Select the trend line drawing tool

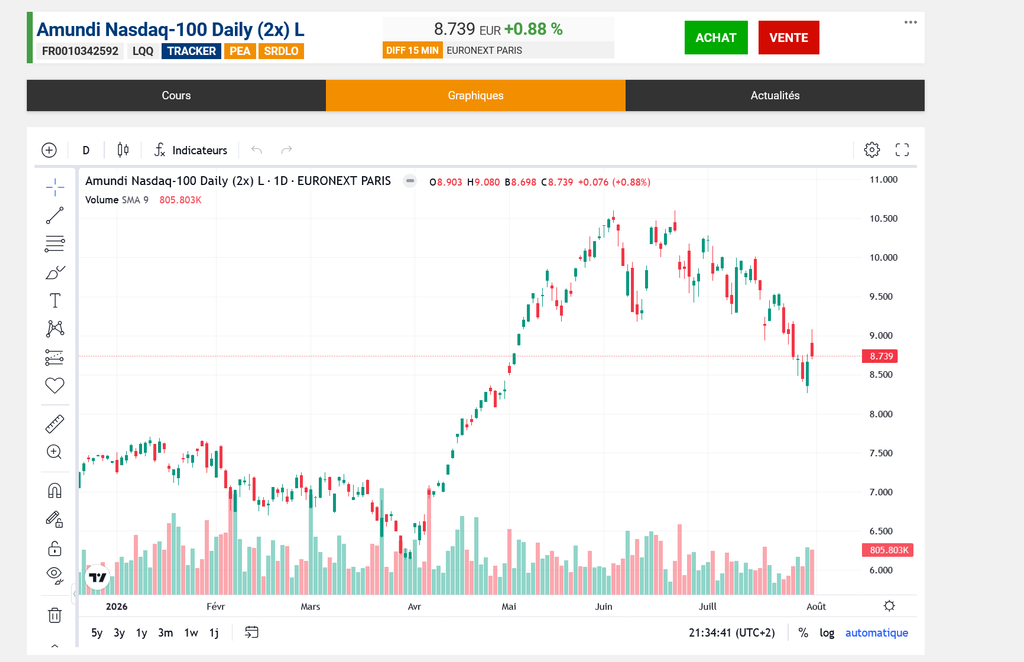tap(55, 215)
